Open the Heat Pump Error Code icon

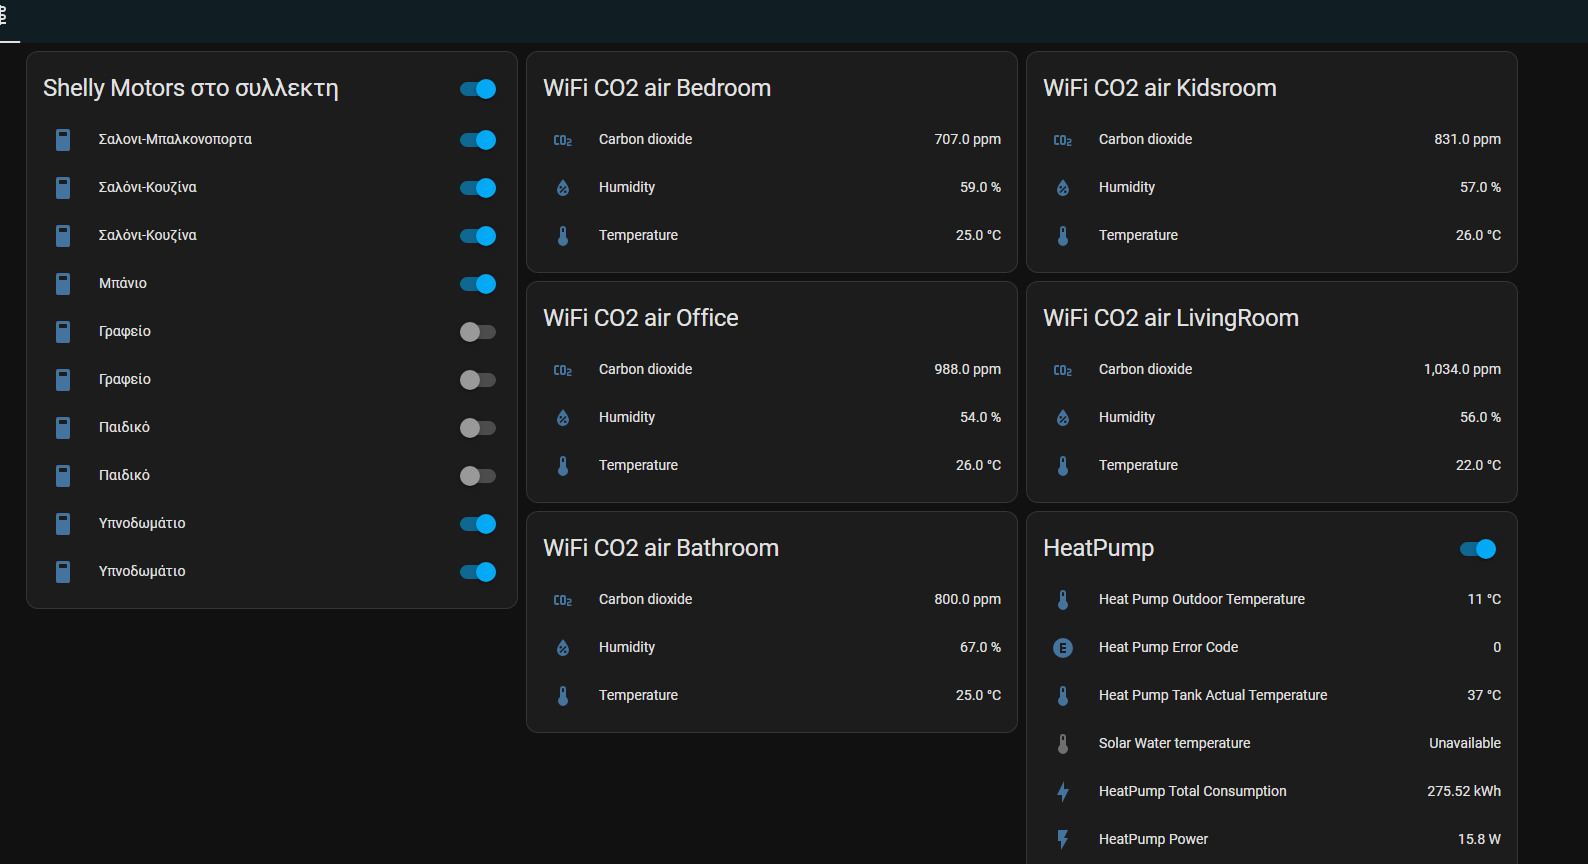pyautogui.click(x=1063, y=648)
